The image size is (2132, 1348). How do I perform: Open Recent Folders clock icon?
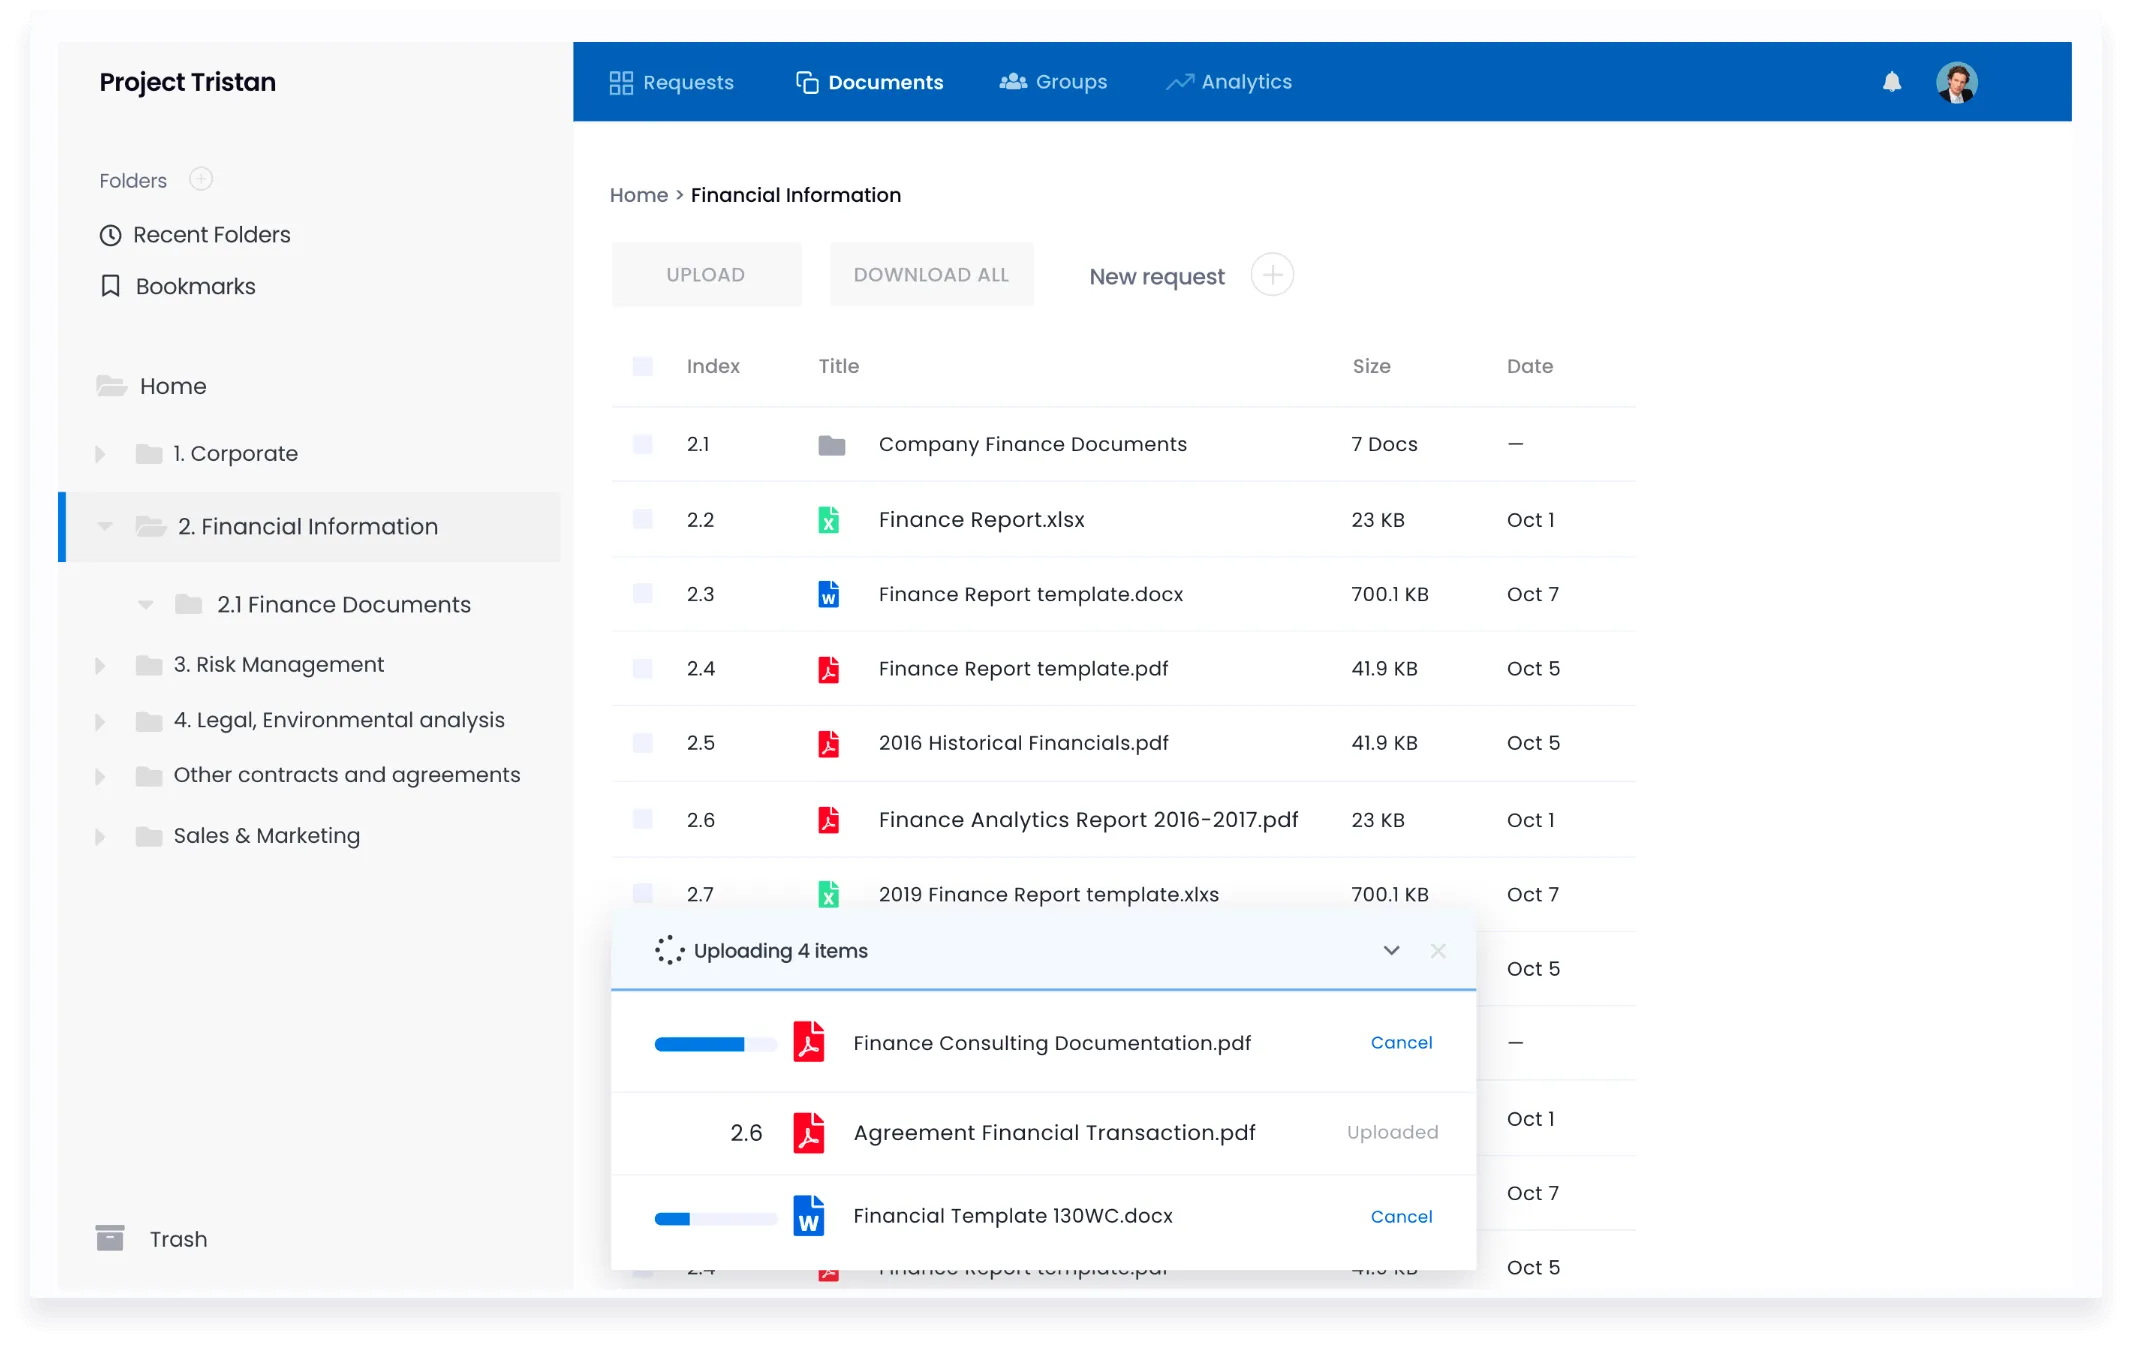(110, 235)
